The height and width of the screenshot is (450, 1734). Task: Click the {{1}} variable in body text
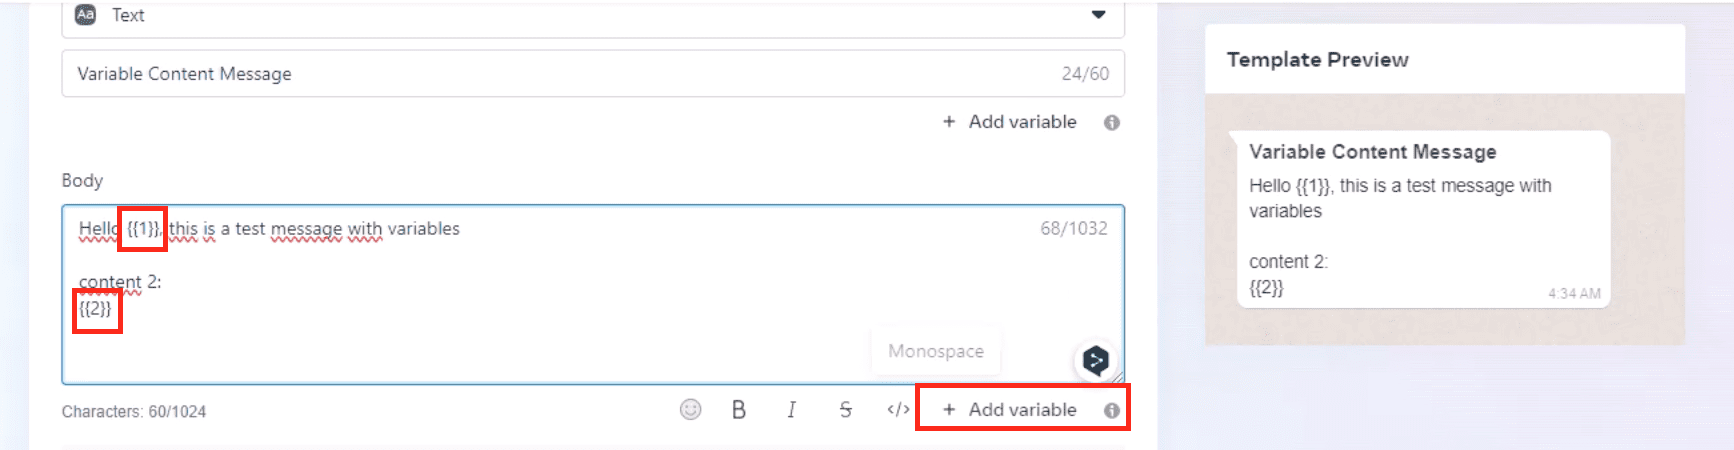143,229
